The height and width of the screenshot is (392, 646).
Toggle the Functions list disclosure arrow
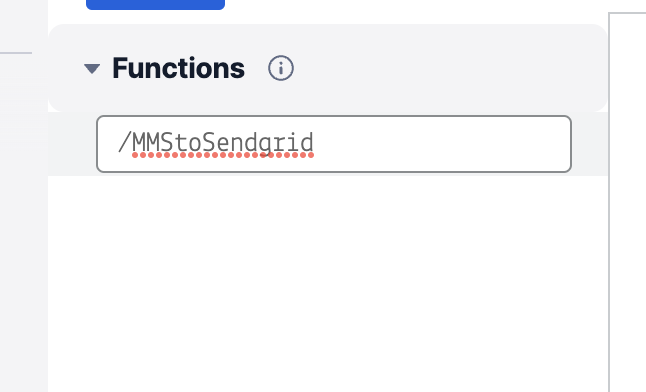(92, 68)
